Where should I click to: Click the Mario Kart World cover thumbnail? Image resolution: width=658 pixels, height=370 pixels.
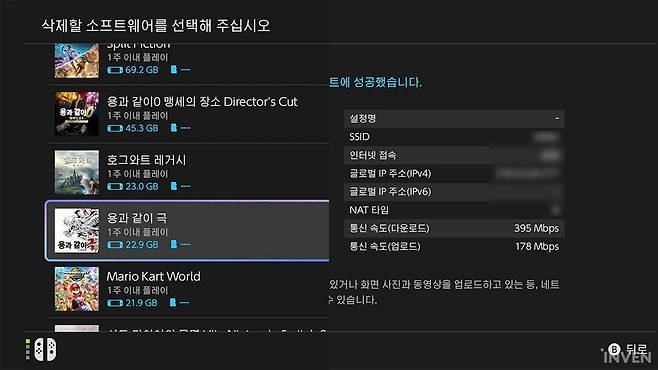click(77, 289)
